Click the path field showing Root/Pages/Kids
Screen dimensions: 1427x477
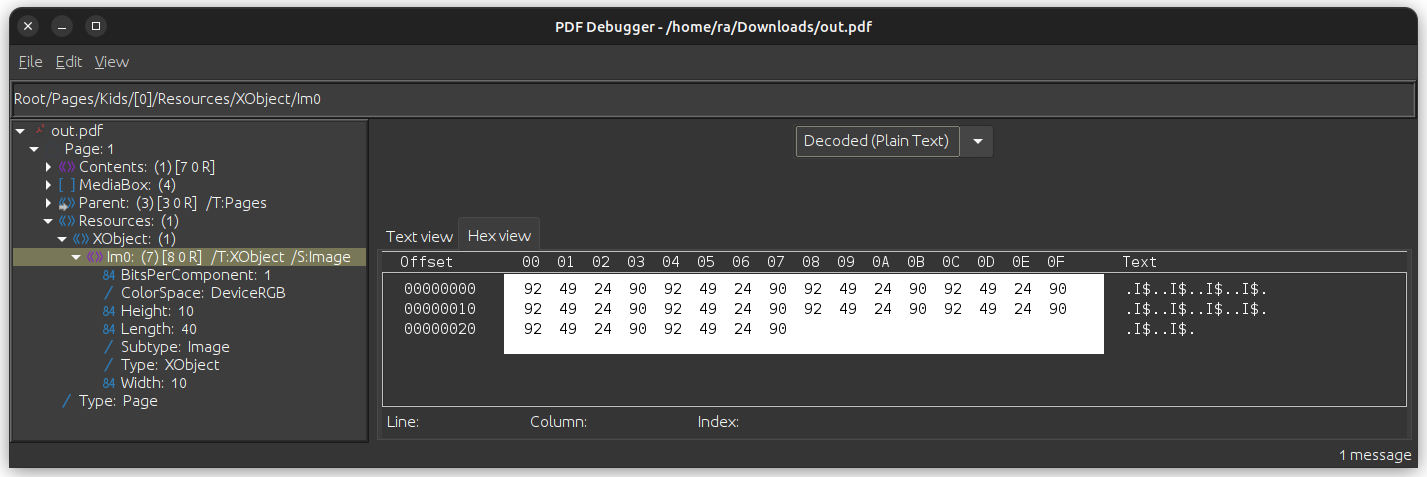coord(700,99)
